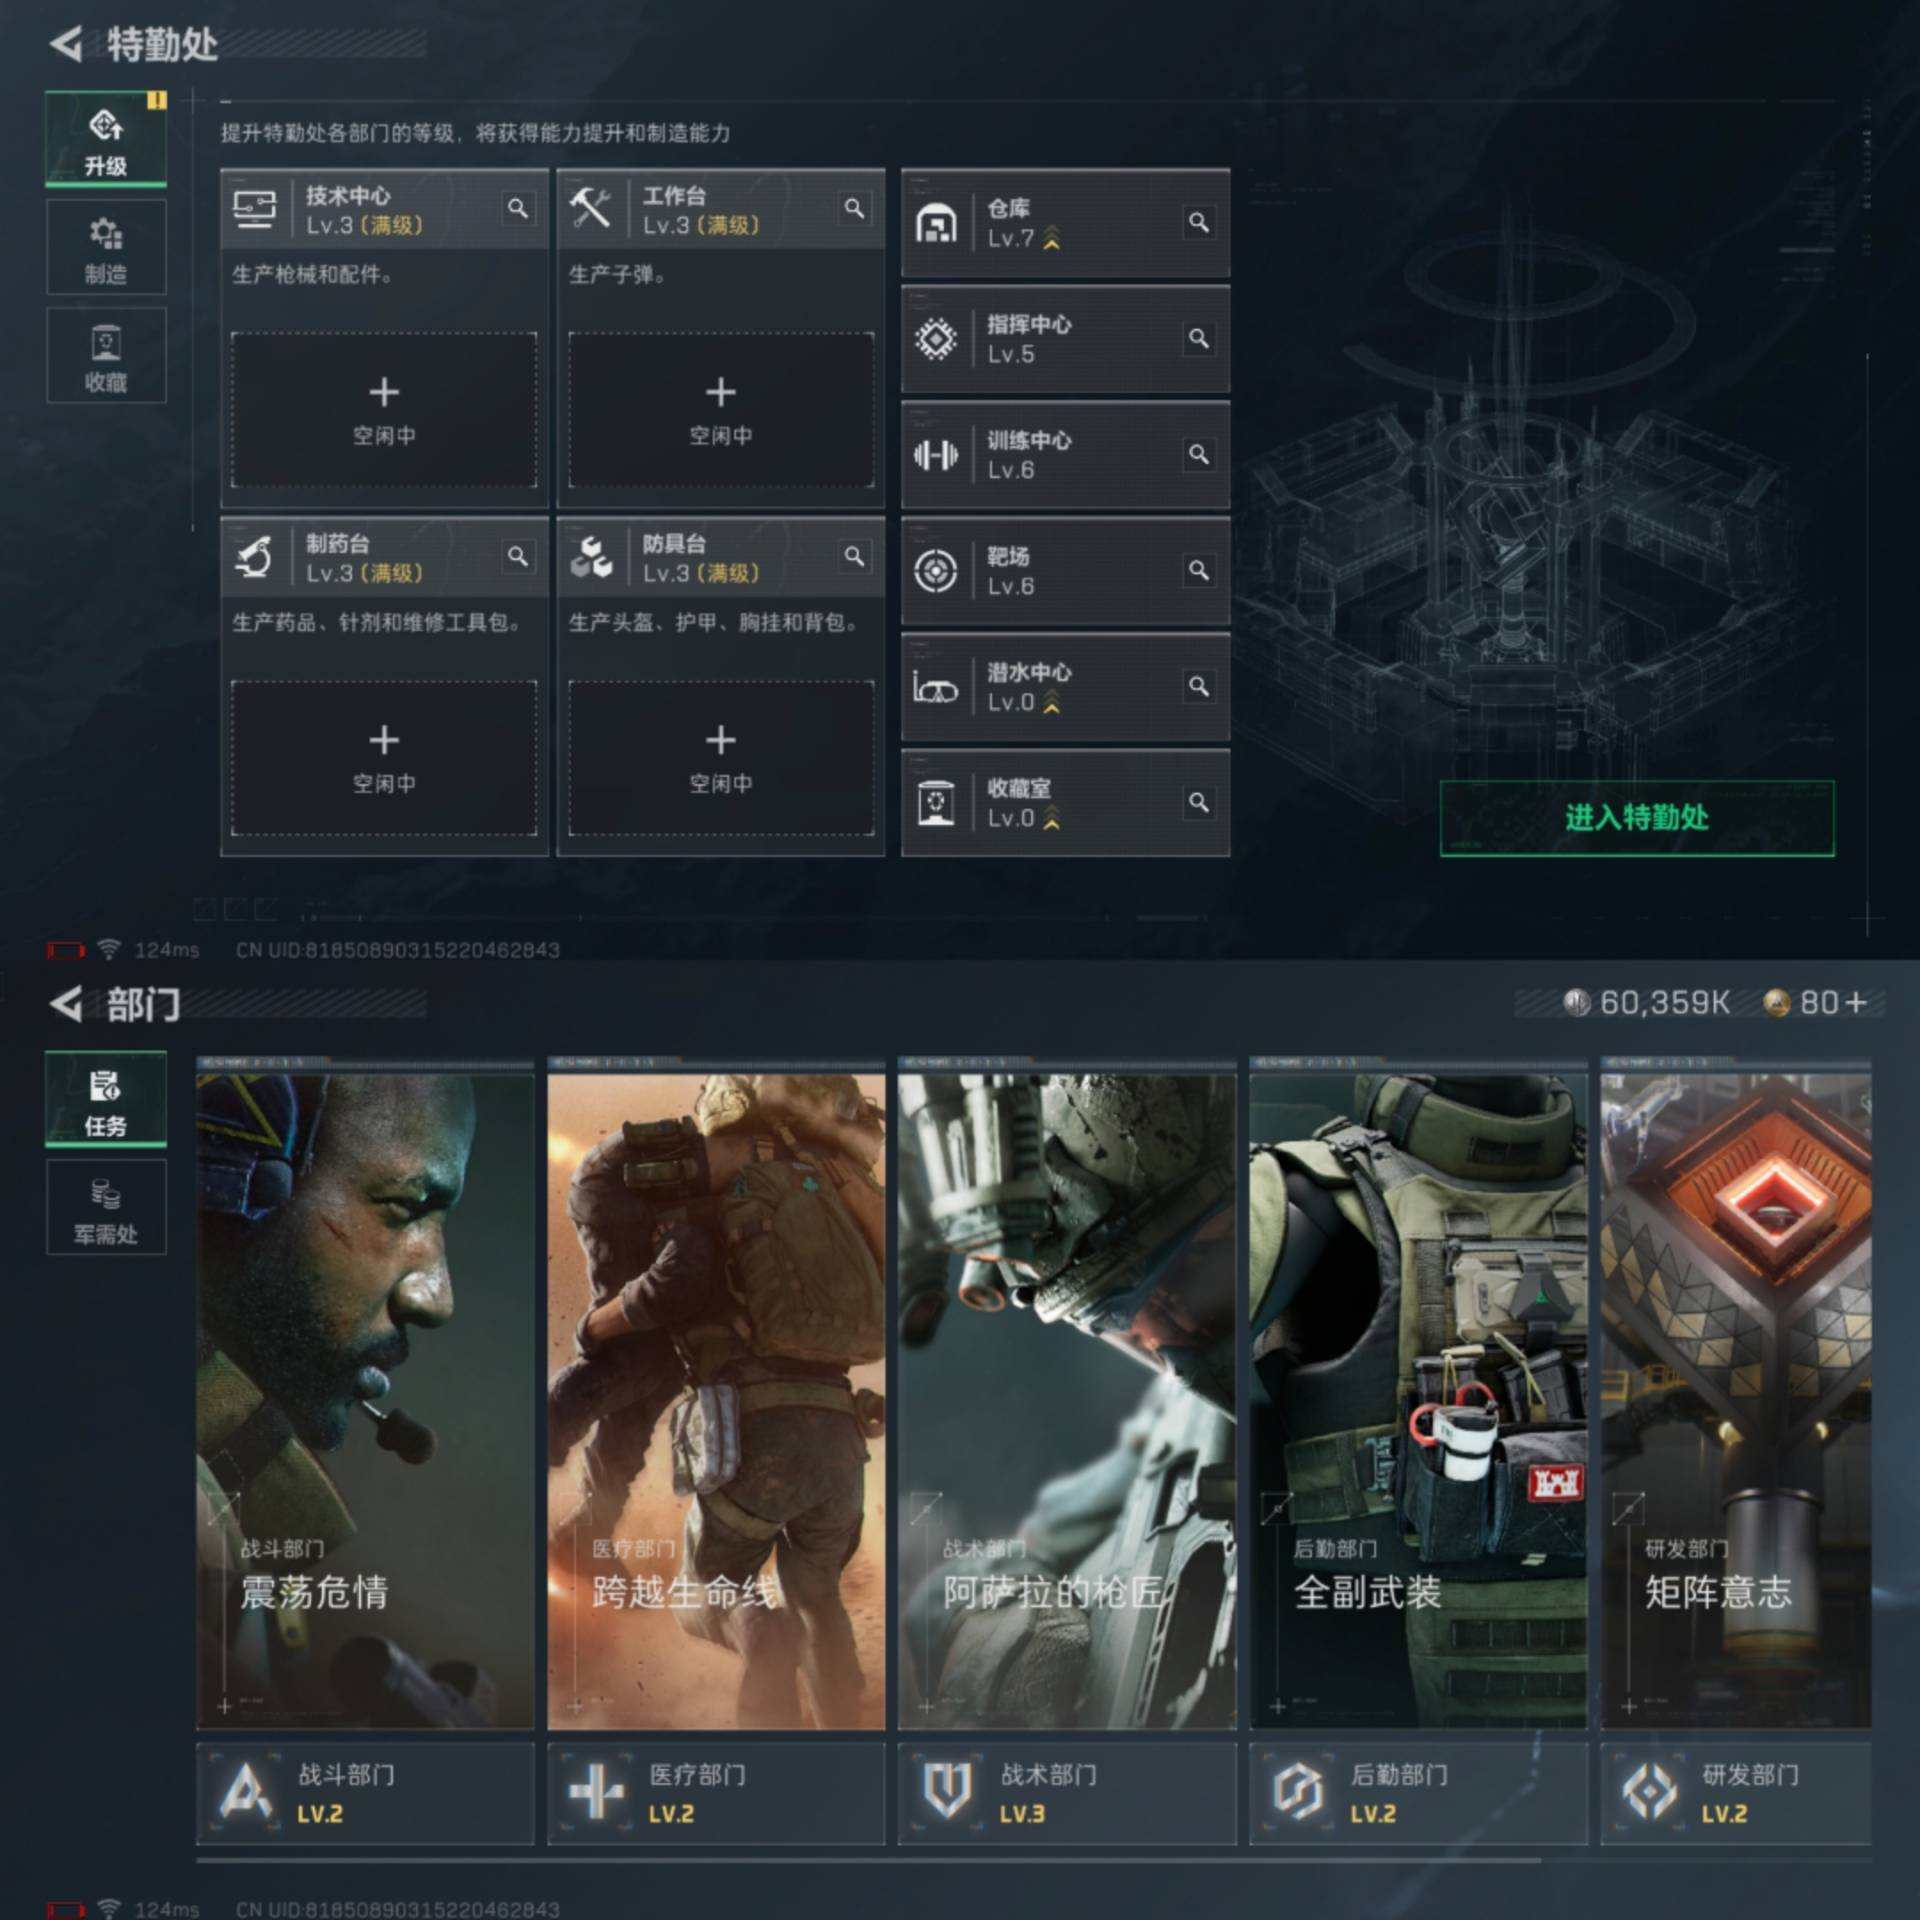This screenshot has height=1920, width=1920.
Task: Click the 靶场 target icon
Action: pos(936,571)
